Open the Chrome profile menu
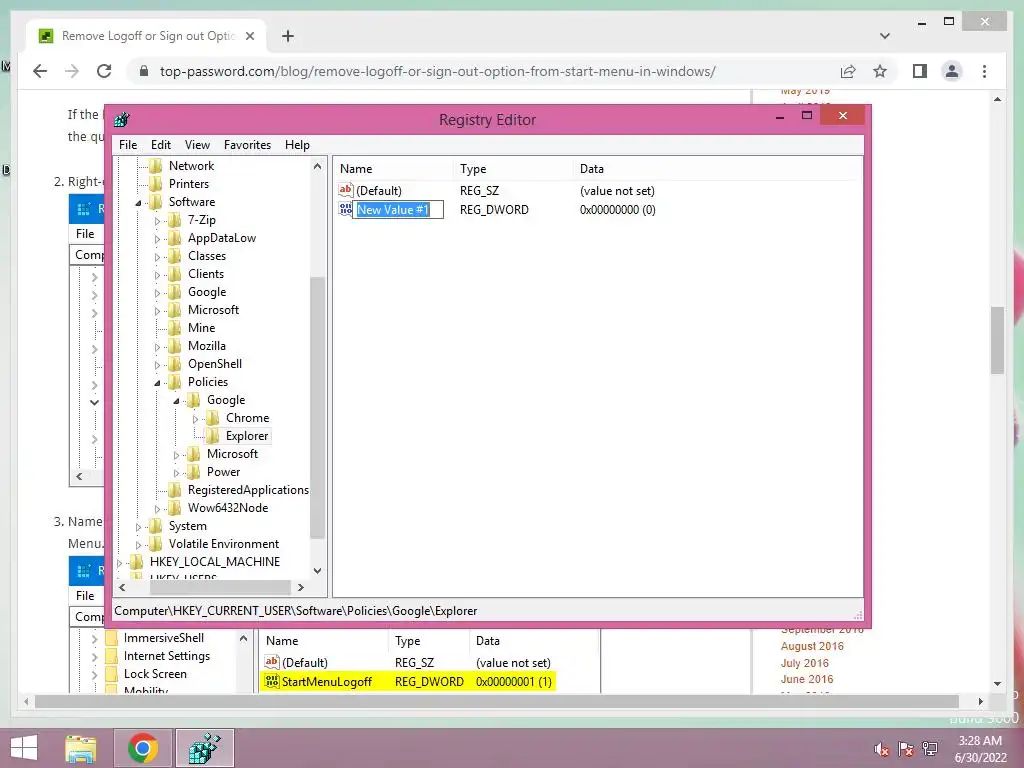The height and width of the screenshot is (768, 1024). (x=952, y=71)
